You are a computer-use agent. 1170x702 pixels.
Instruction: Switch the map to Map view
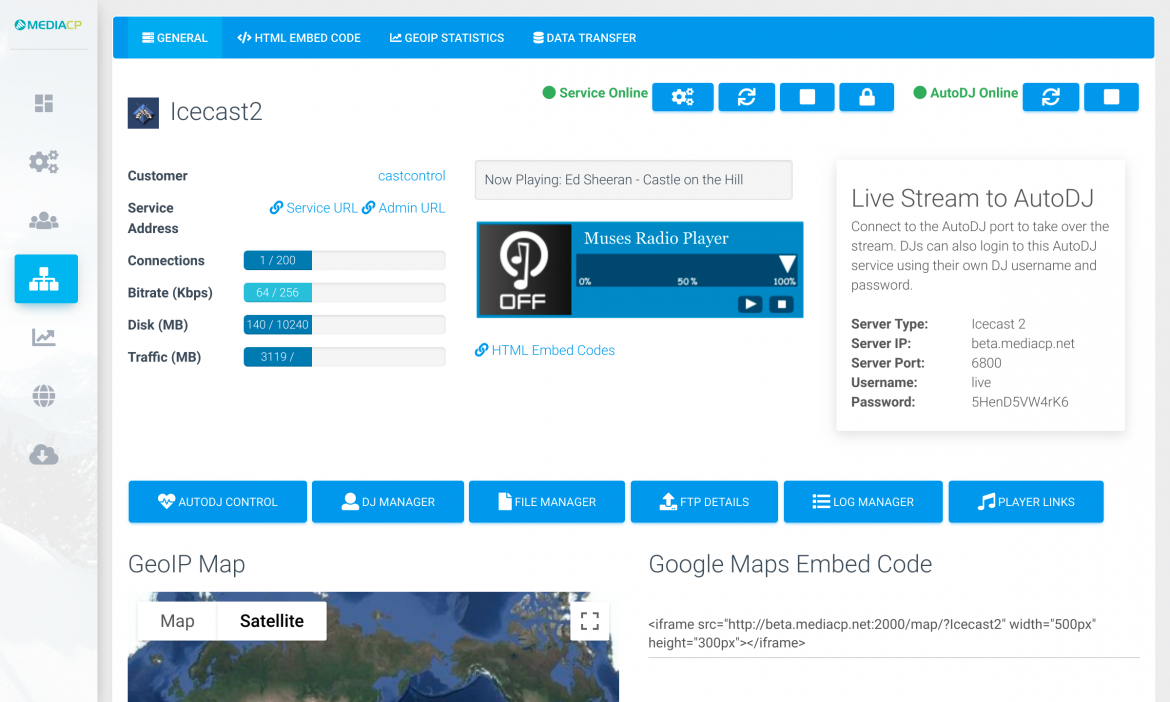177,621
